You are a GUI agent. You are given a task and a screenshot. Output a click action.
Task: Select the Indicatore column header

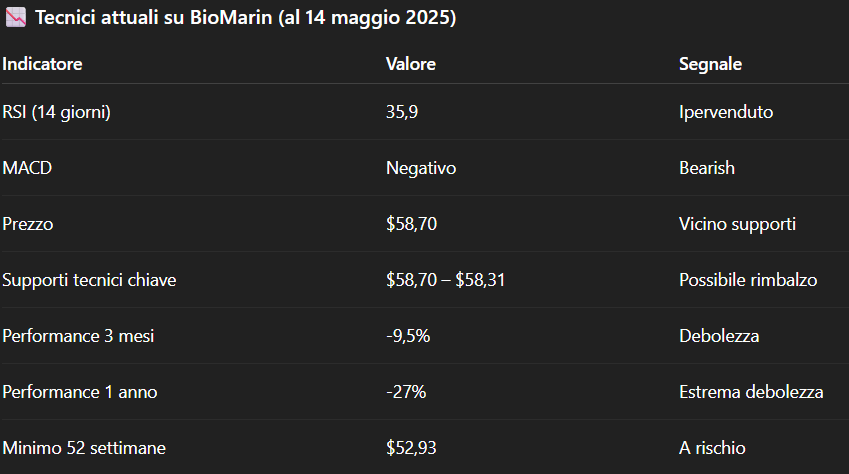coord(42,64)
